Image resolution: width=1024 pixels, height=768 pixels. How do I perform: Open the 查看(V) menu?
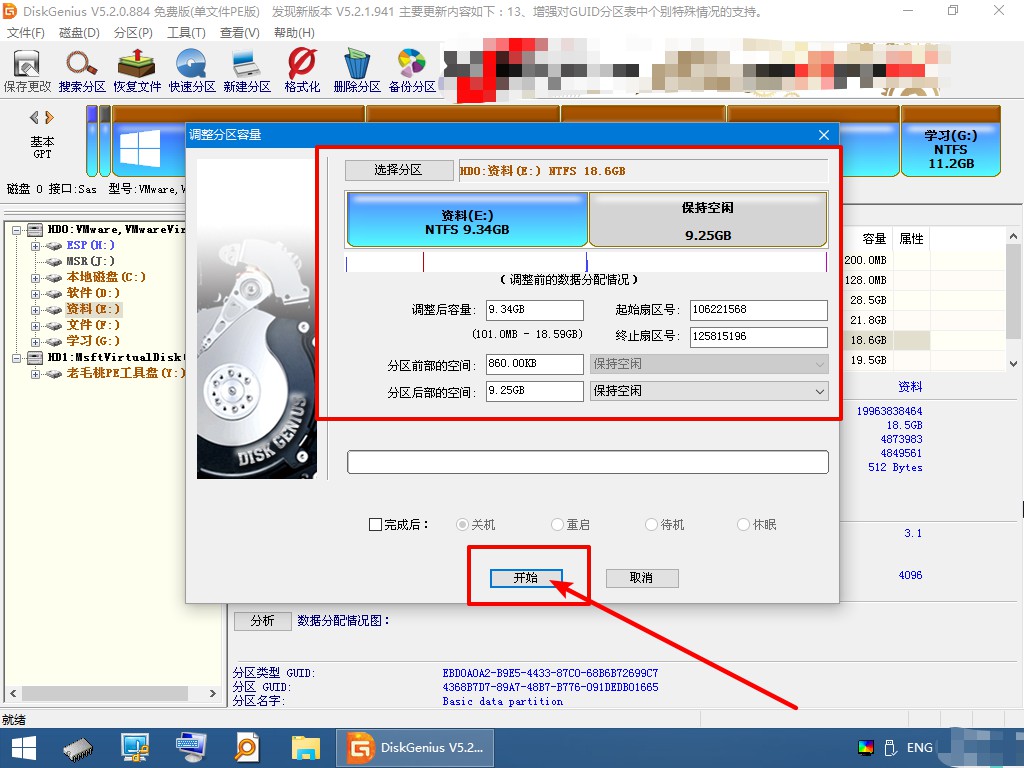[240, 33]
